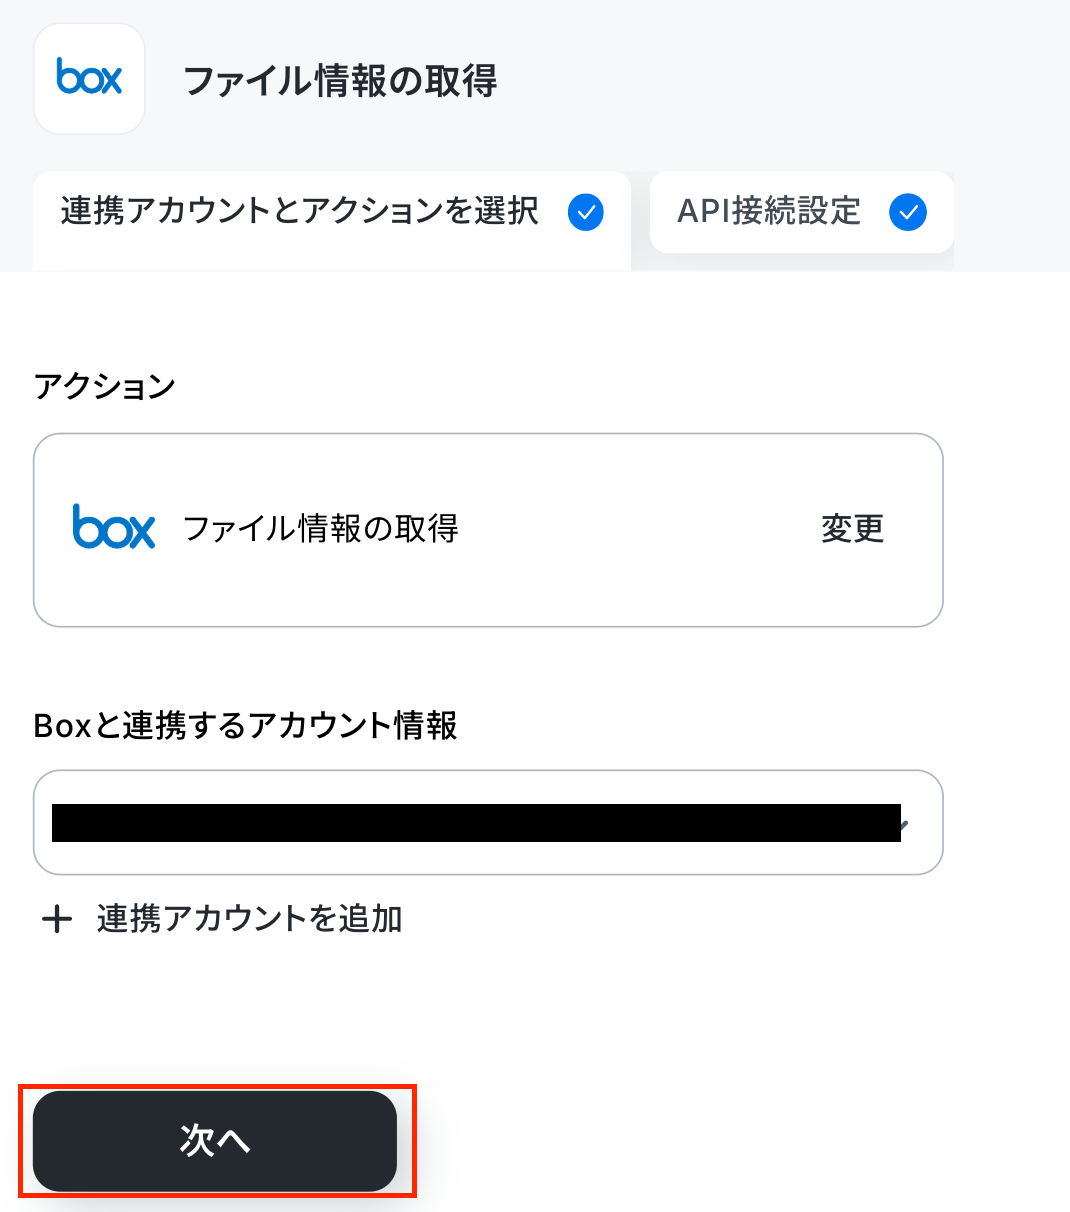The width and height of the screenshot is (1070, 1212).
Task: Click the 次へ button
Action: click(x=215, y=1141)
